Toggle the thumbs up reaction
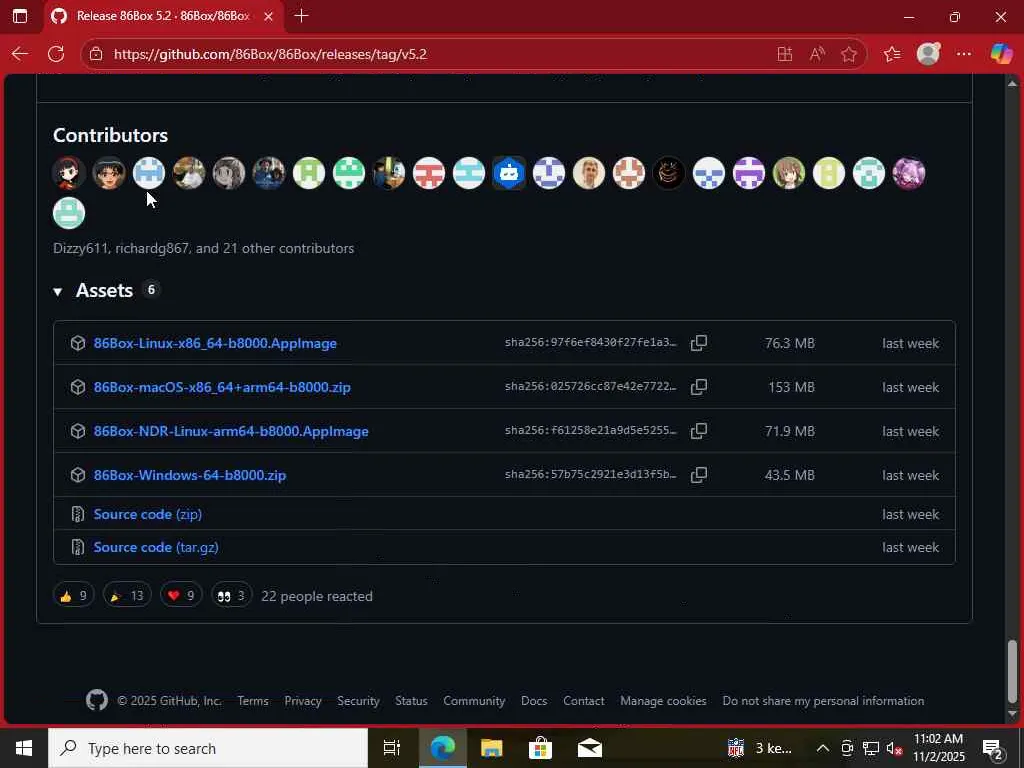This screenshot has width=1024, height=768. point(73,595)
